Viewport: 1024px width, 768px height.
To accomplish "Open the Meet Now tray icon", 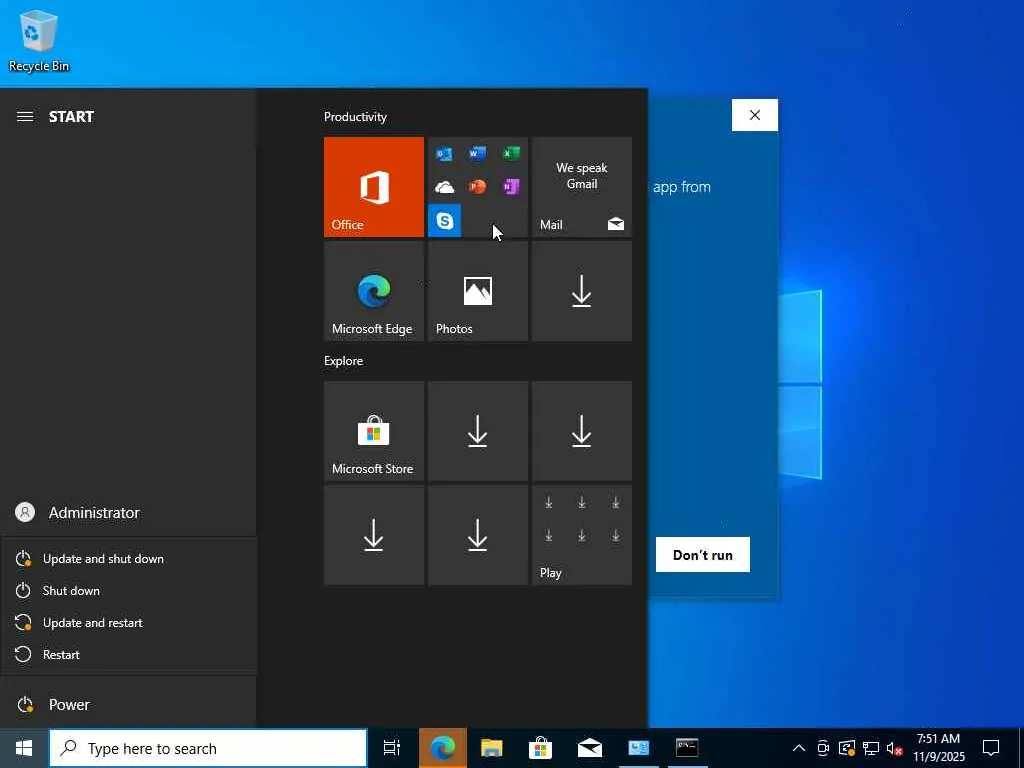I will point(823,748).
